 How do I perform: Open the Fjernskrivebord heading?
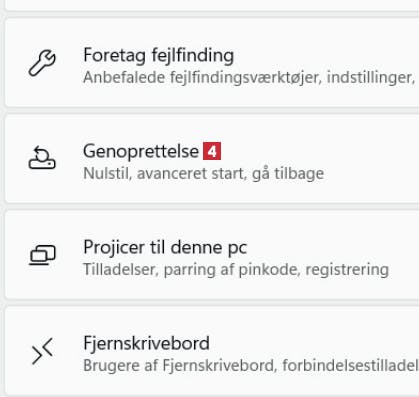(146, 343)
